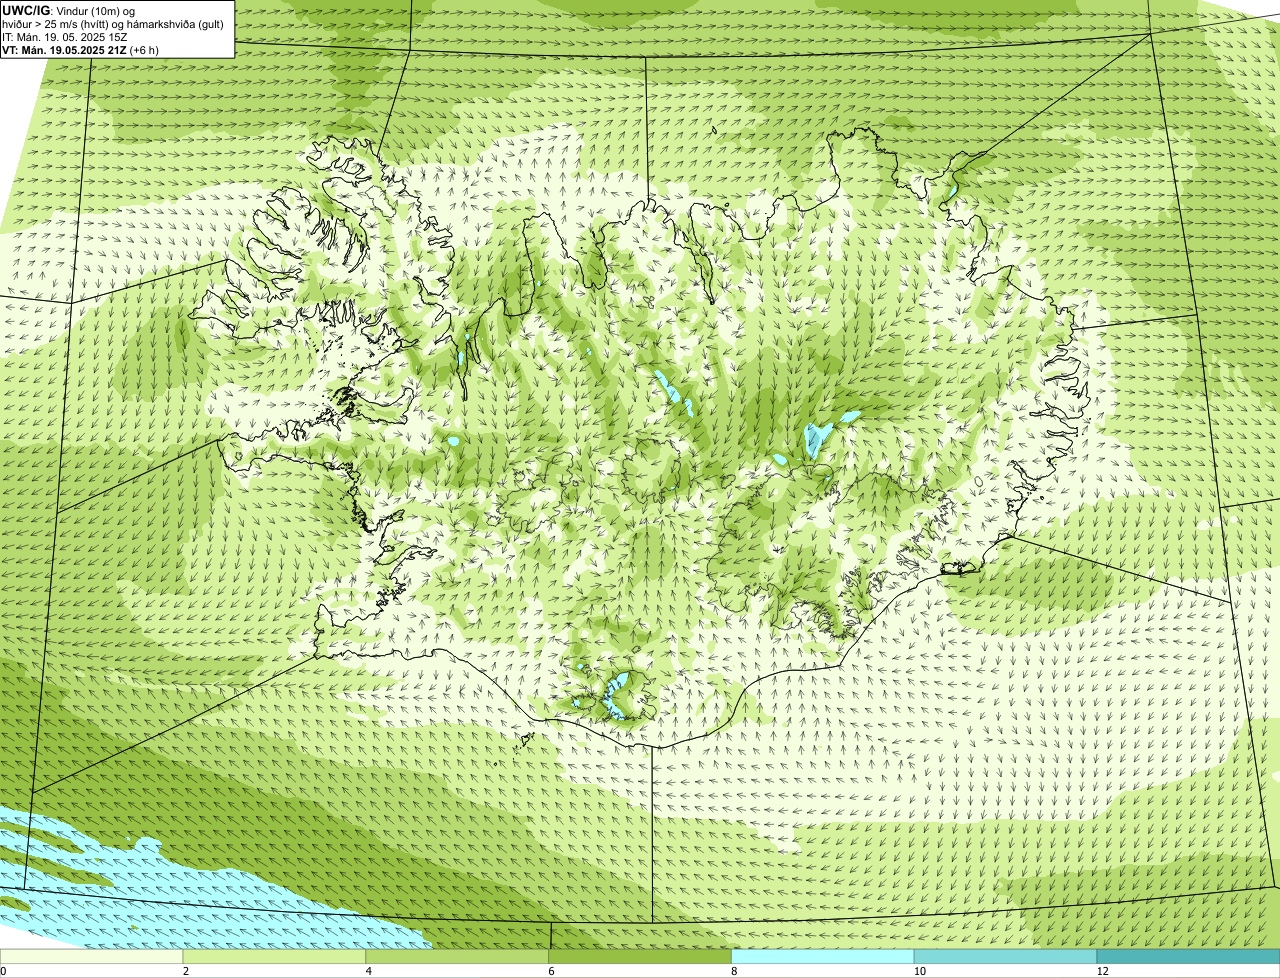Click the 4–6 green legend band

[458, 957]
